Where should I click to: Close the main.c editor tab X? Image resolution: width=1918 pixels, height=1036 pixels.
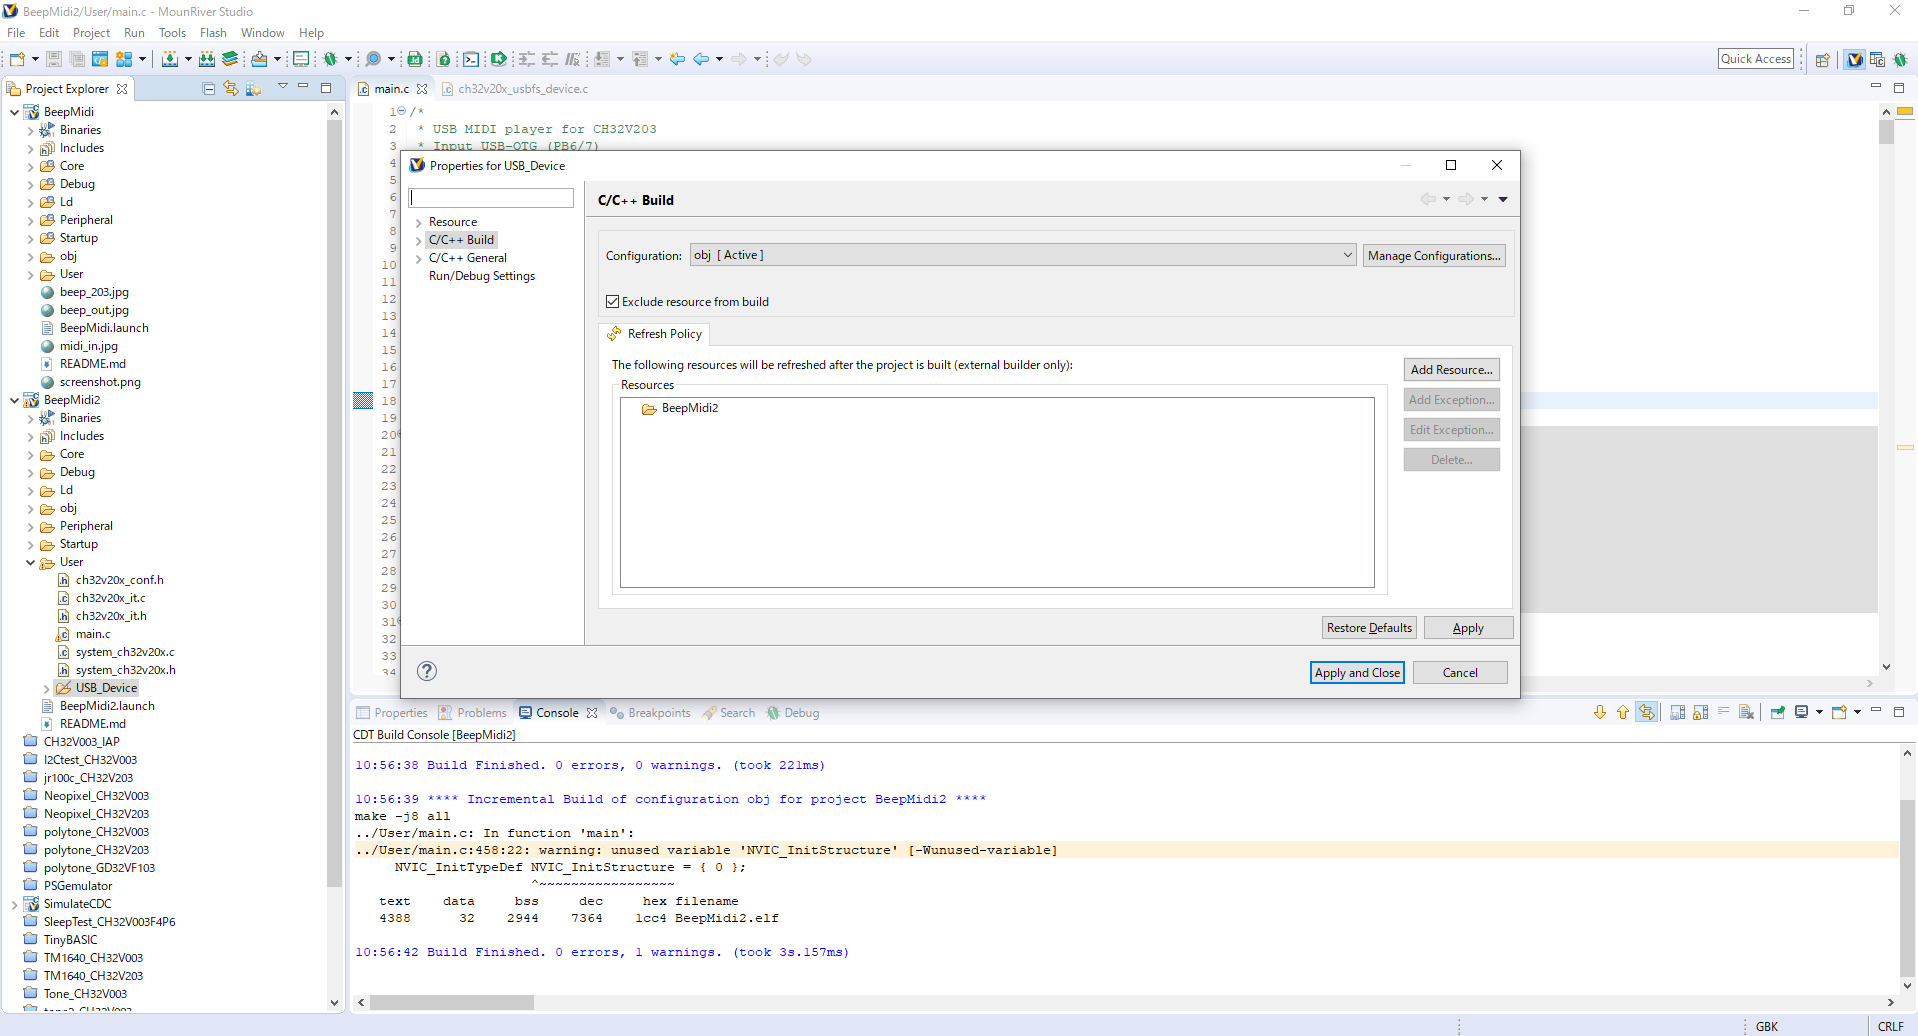pyautogui.click(x=422, y=89)
